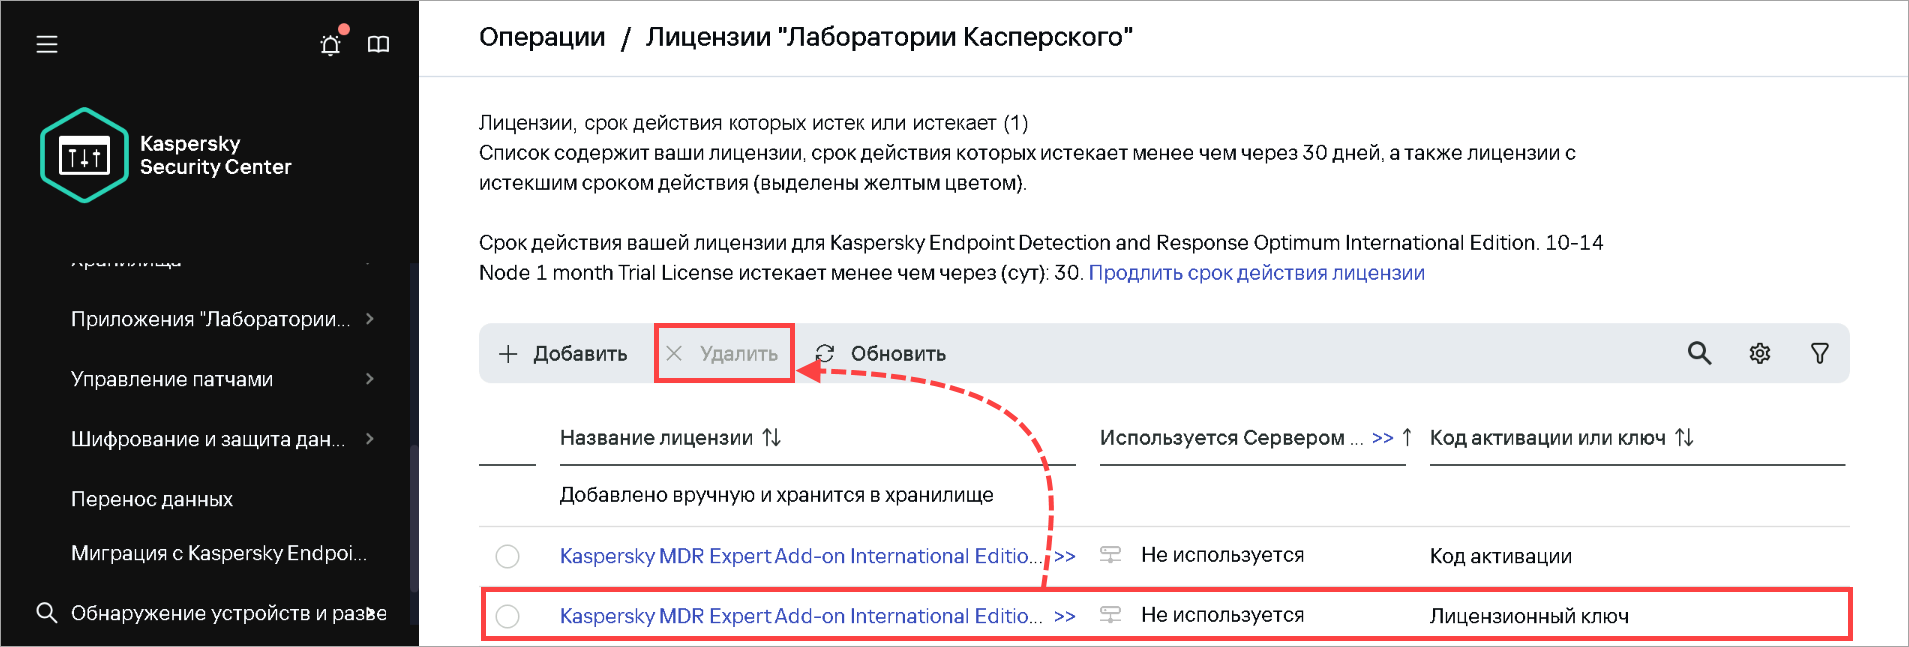Image resolution: width=1909 pixels, height=647 pixels.
Task: Click Не используется in Лицензионный ключ row
Action: click(1222, 615)
